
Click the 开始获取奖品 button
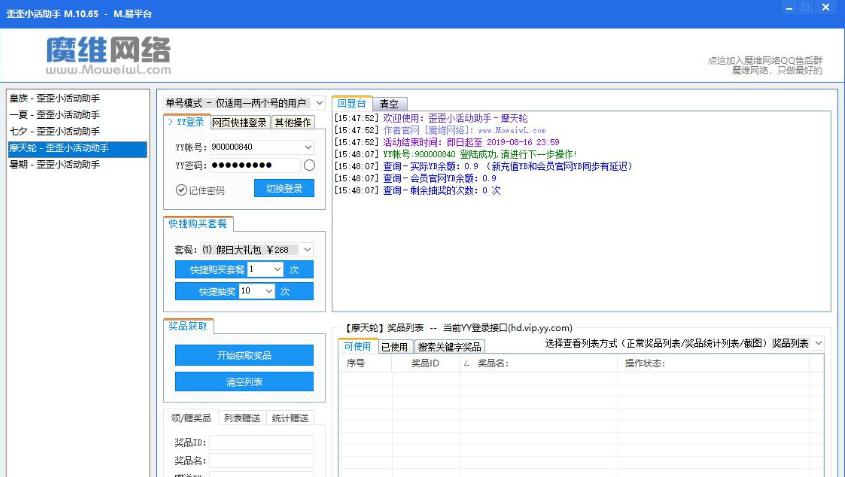(x=244, y=355)
